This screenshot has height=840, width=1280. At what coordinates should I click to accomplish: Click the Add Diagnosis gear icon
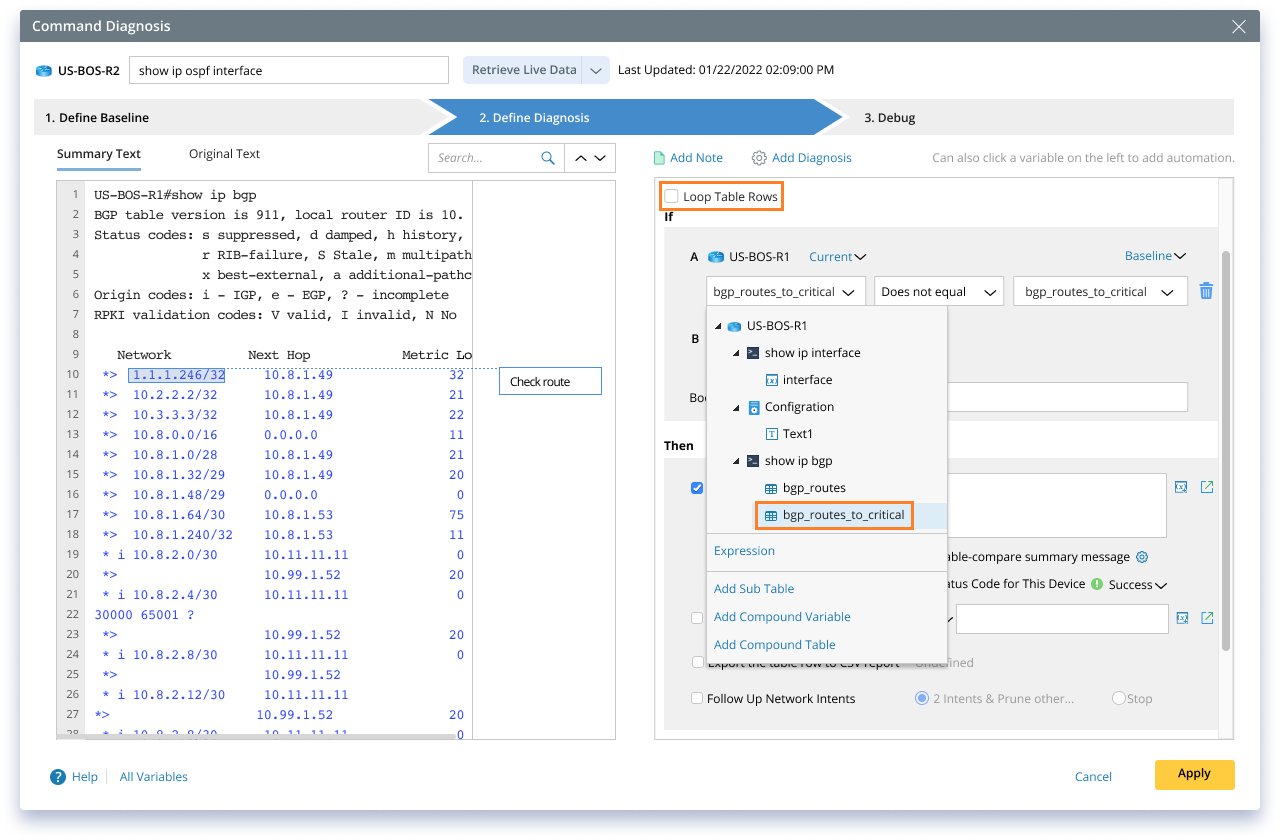759,158
